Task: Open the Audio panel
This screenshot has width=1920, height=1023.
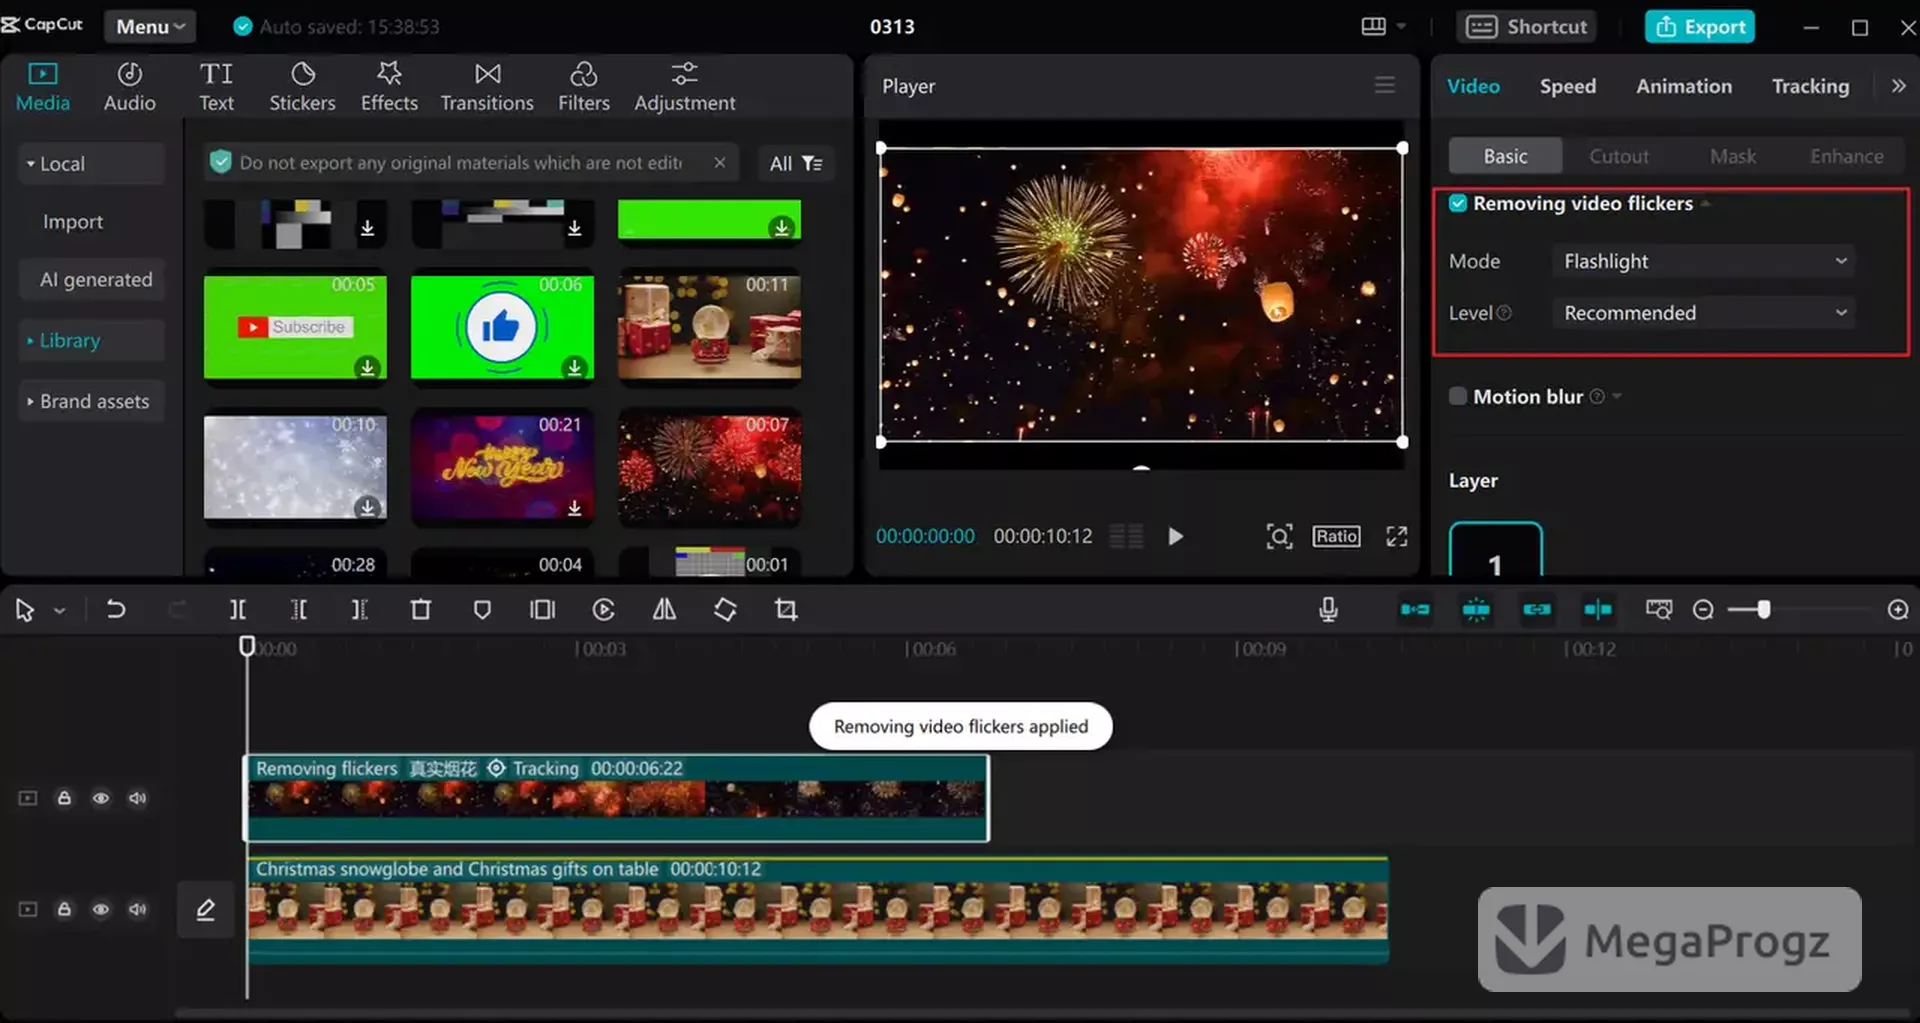Action: click(130, 87)
